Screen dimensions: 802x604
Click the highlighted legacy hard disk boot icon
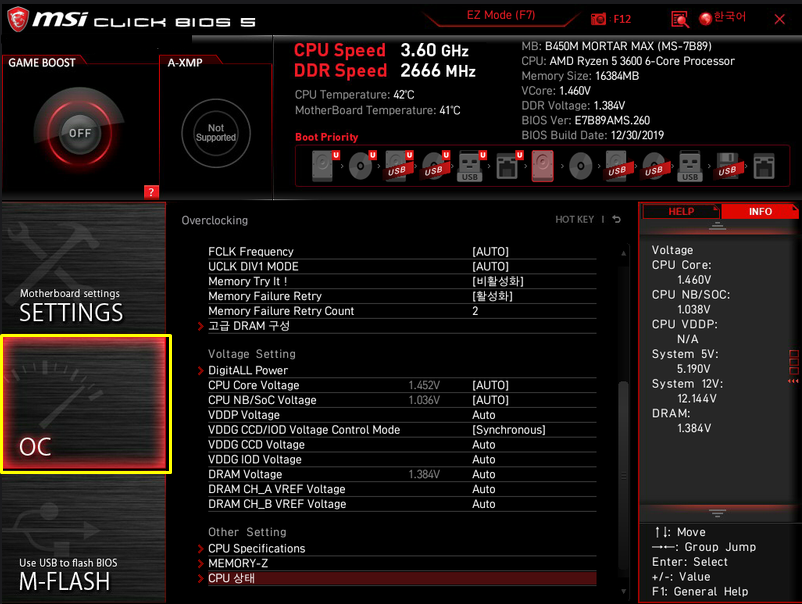pos(543,166)
